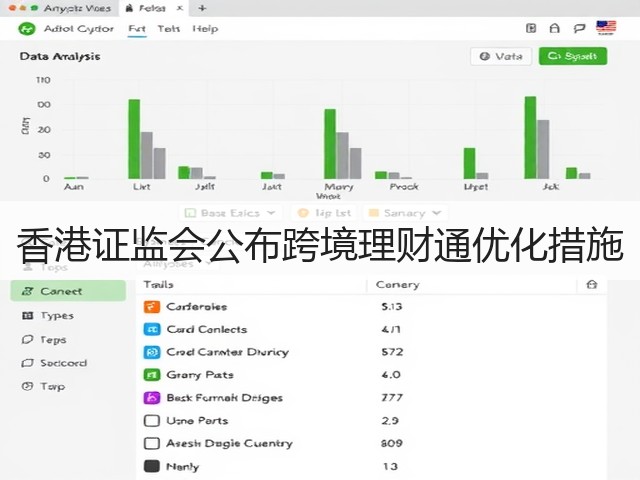Click the Sadcord folder icon
This screenshot has width=640, height=480.
click(27, 363)
